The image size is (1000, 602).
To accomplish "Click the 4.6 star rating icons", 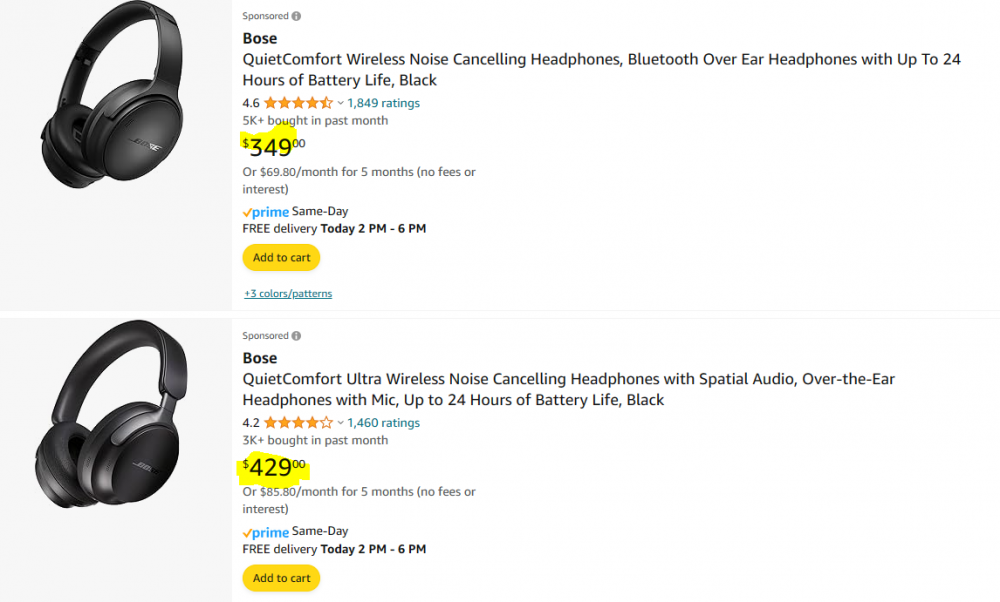I will pos(298,103).
